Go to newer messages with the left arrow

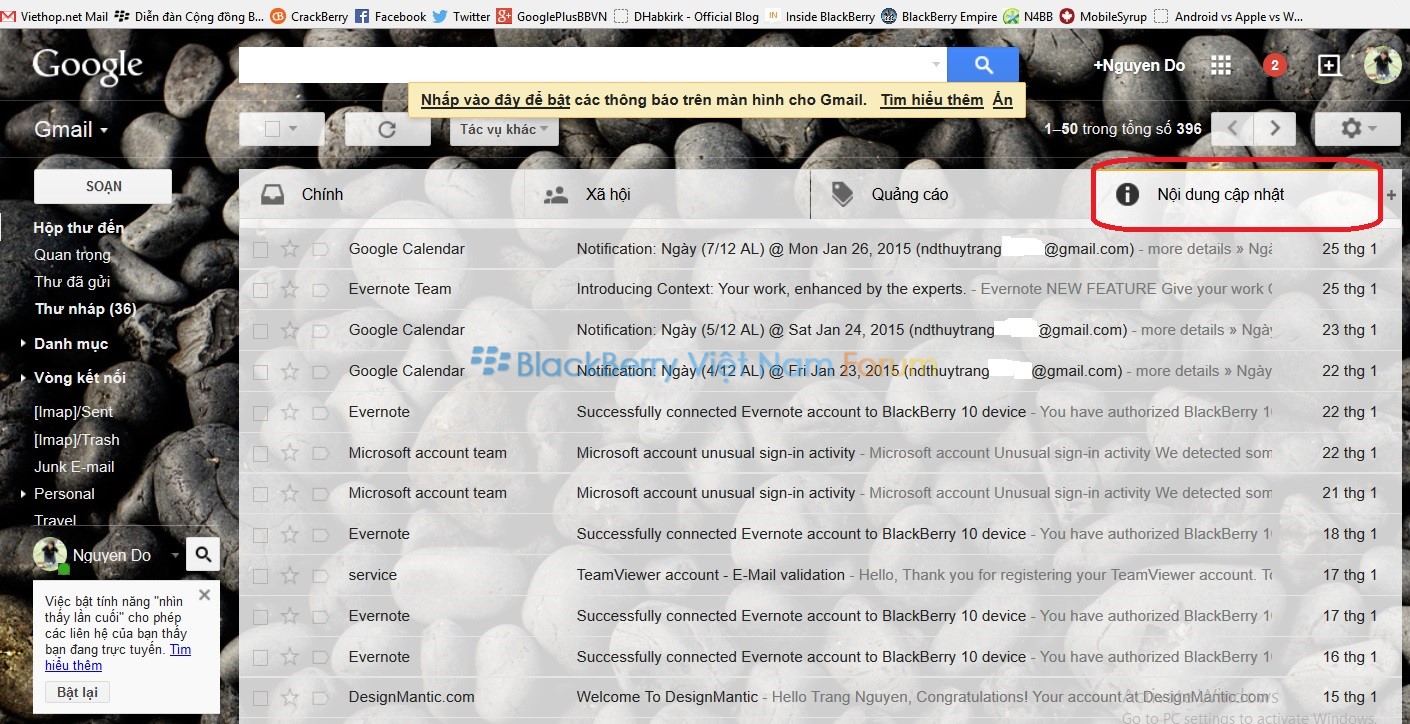1234,129
